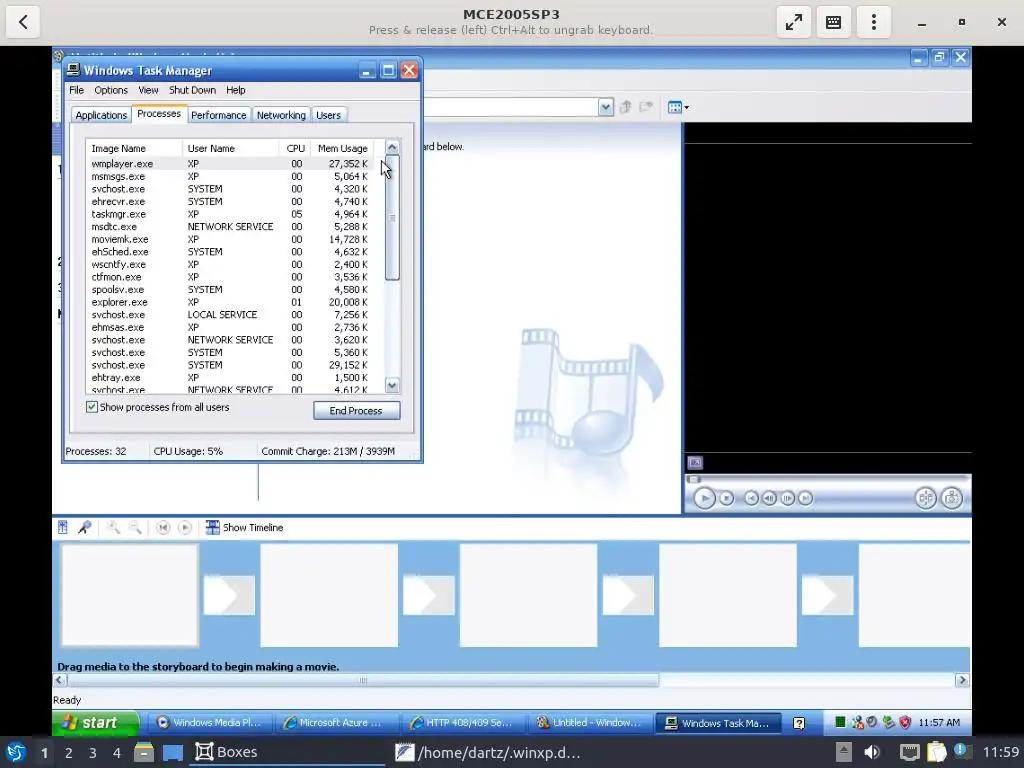Click Next Frame button in preview monitor
This screenshot has width=1024, height=768.
pos(788,498)
